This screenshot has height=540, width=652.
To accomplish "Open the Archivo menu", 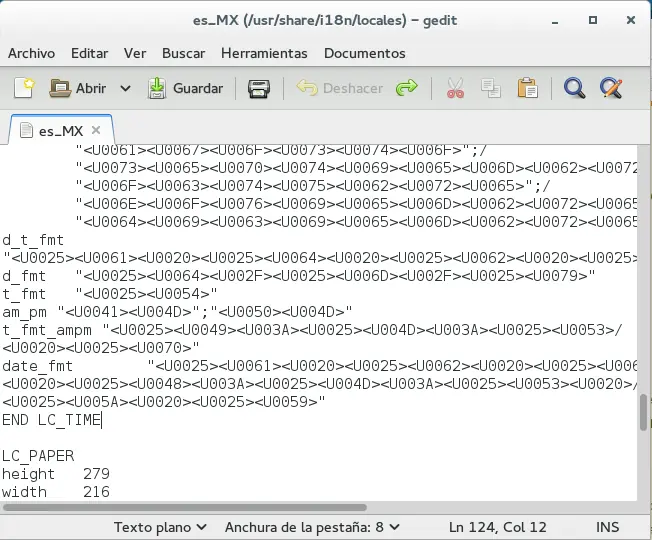I will (x=32, y=53).
